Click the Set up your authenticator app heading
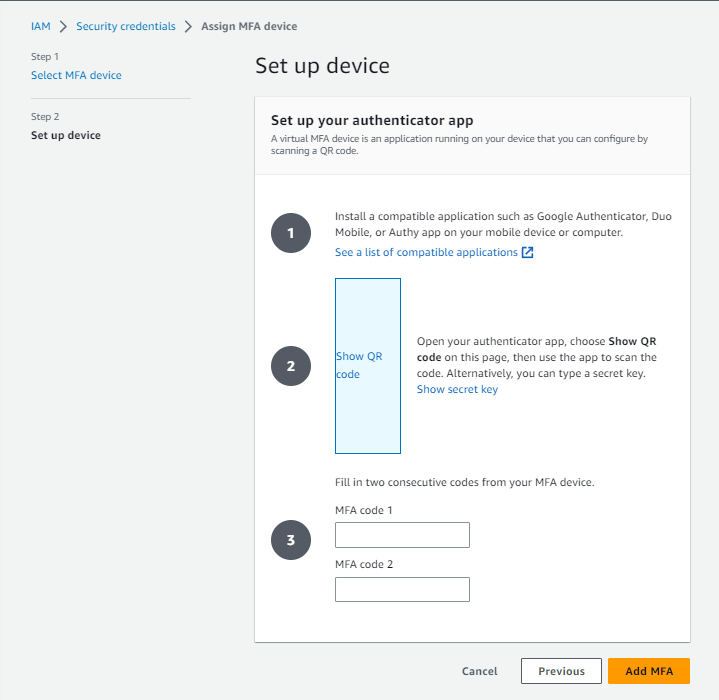The height and width of the screenshot is (700, 719). (x=372, y=120)
